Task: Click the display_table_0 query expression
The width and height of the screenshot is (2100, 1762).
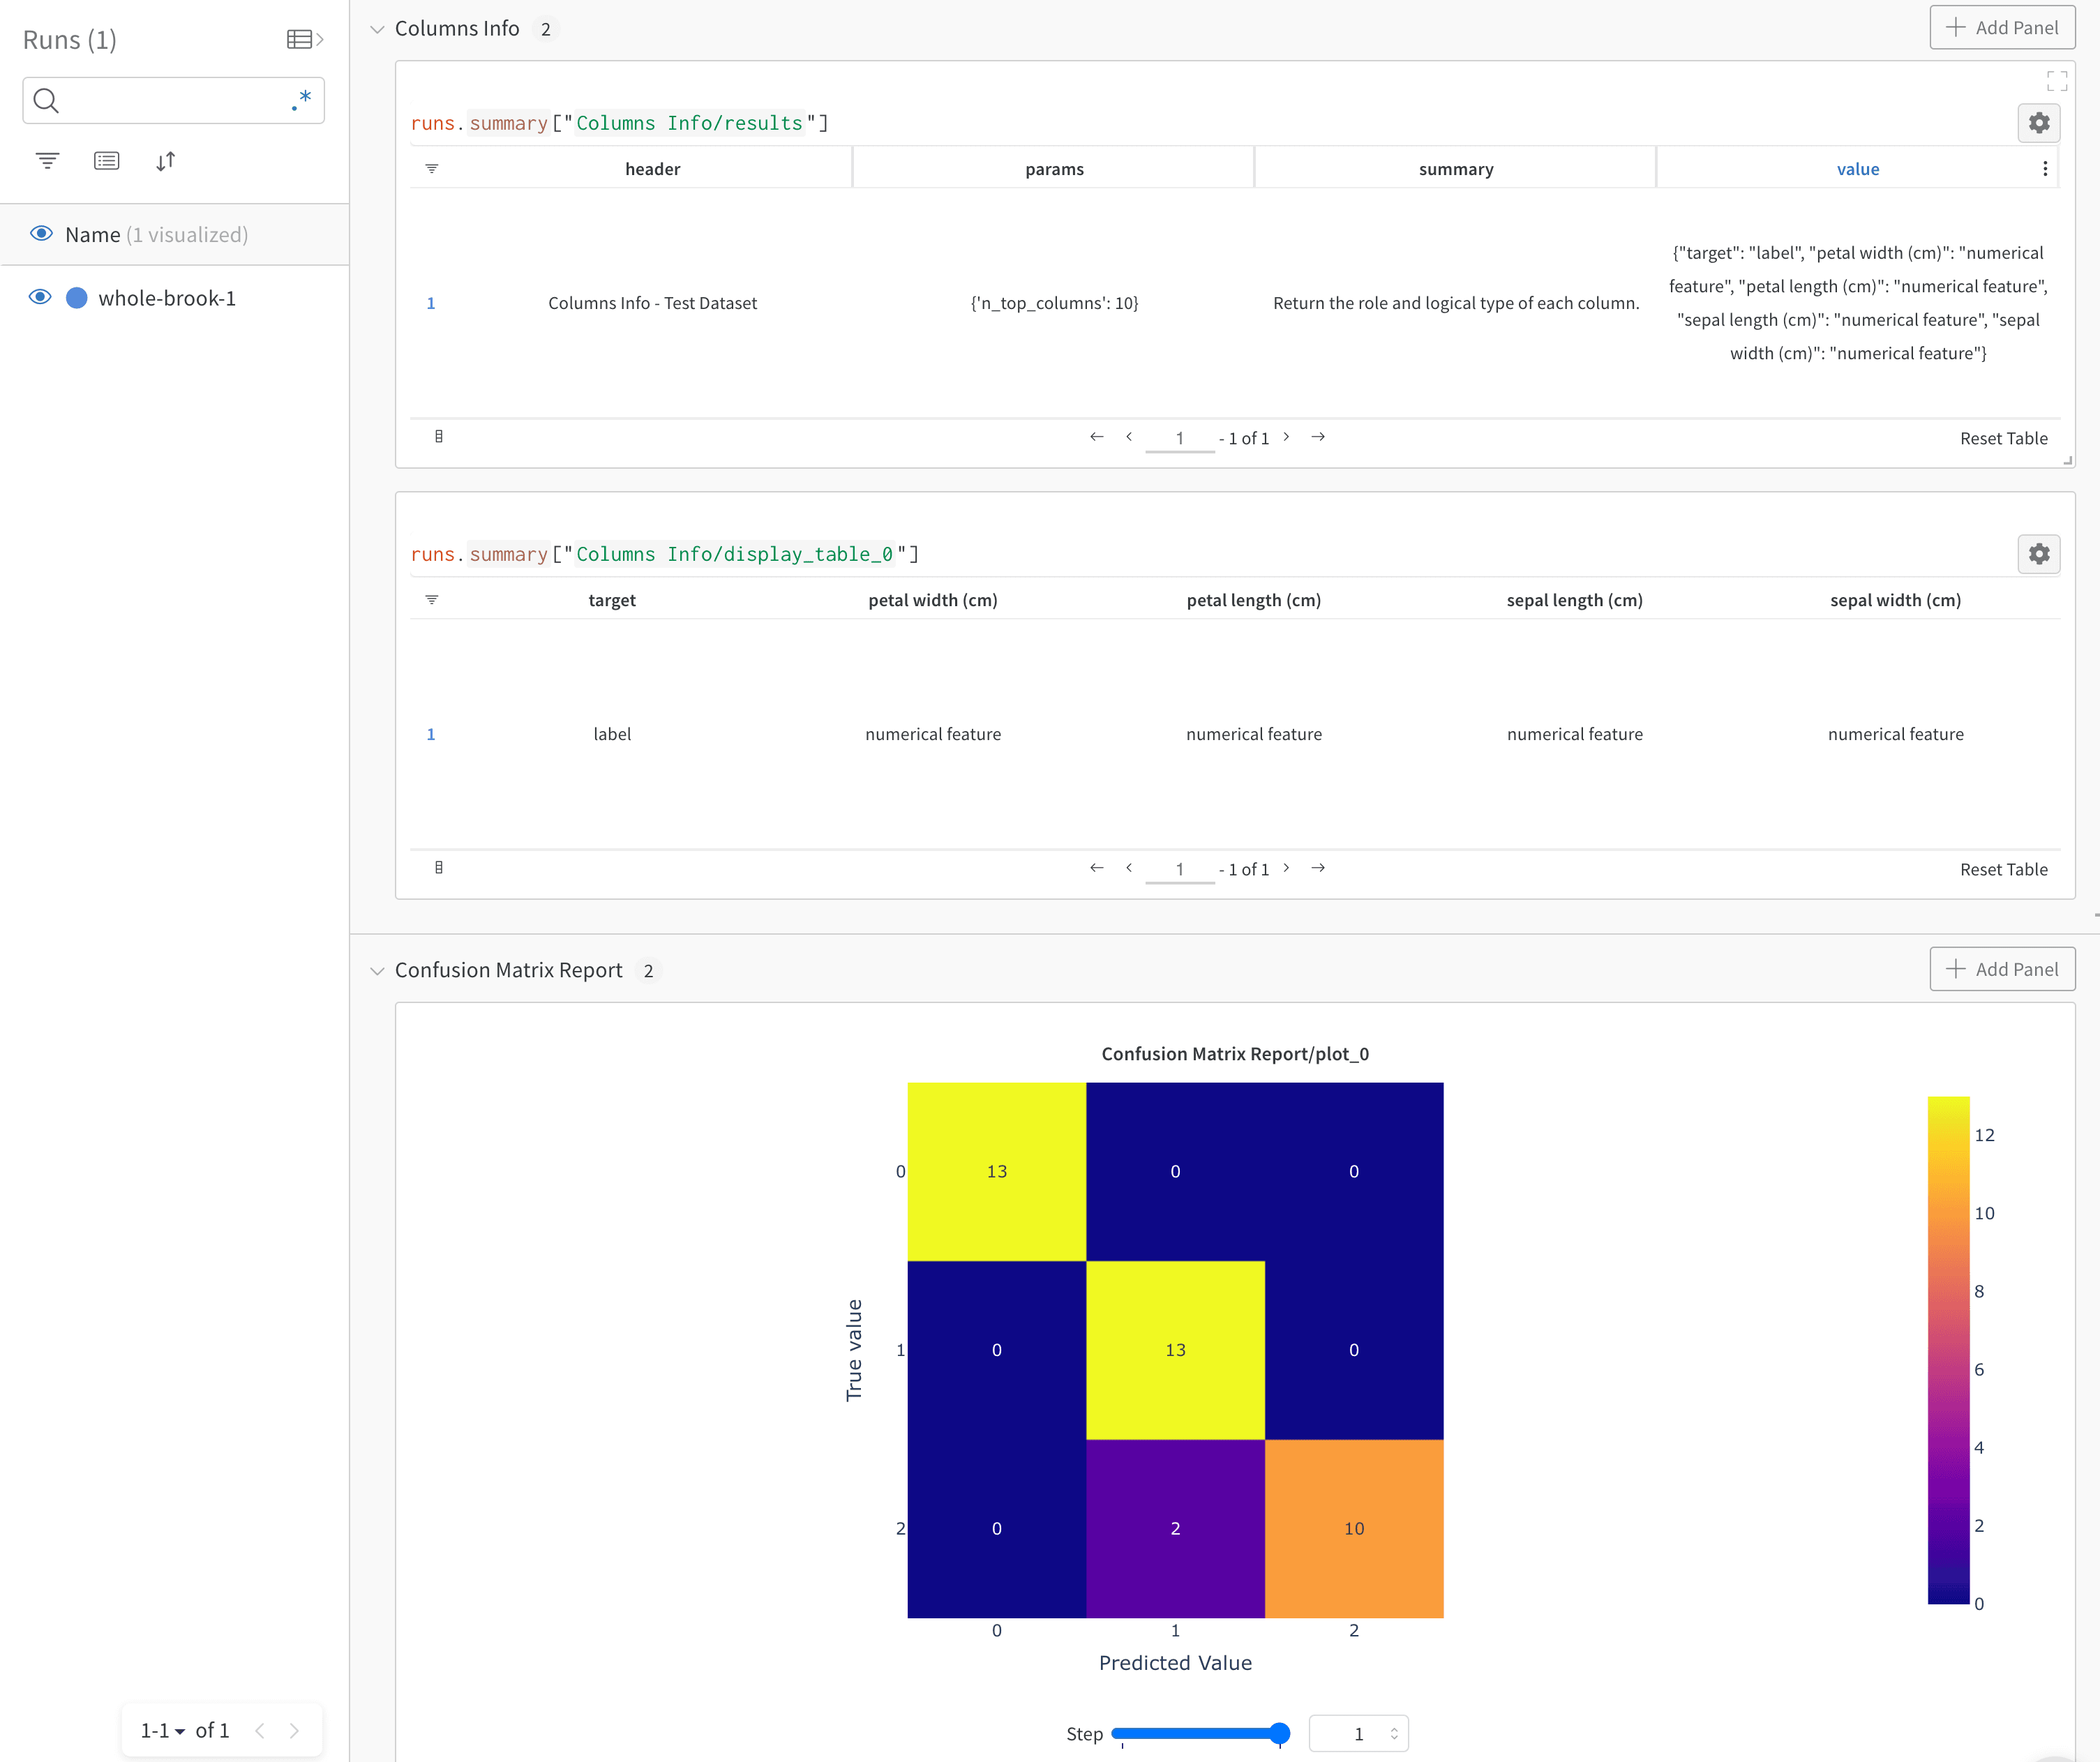Action: click(665, 554)
